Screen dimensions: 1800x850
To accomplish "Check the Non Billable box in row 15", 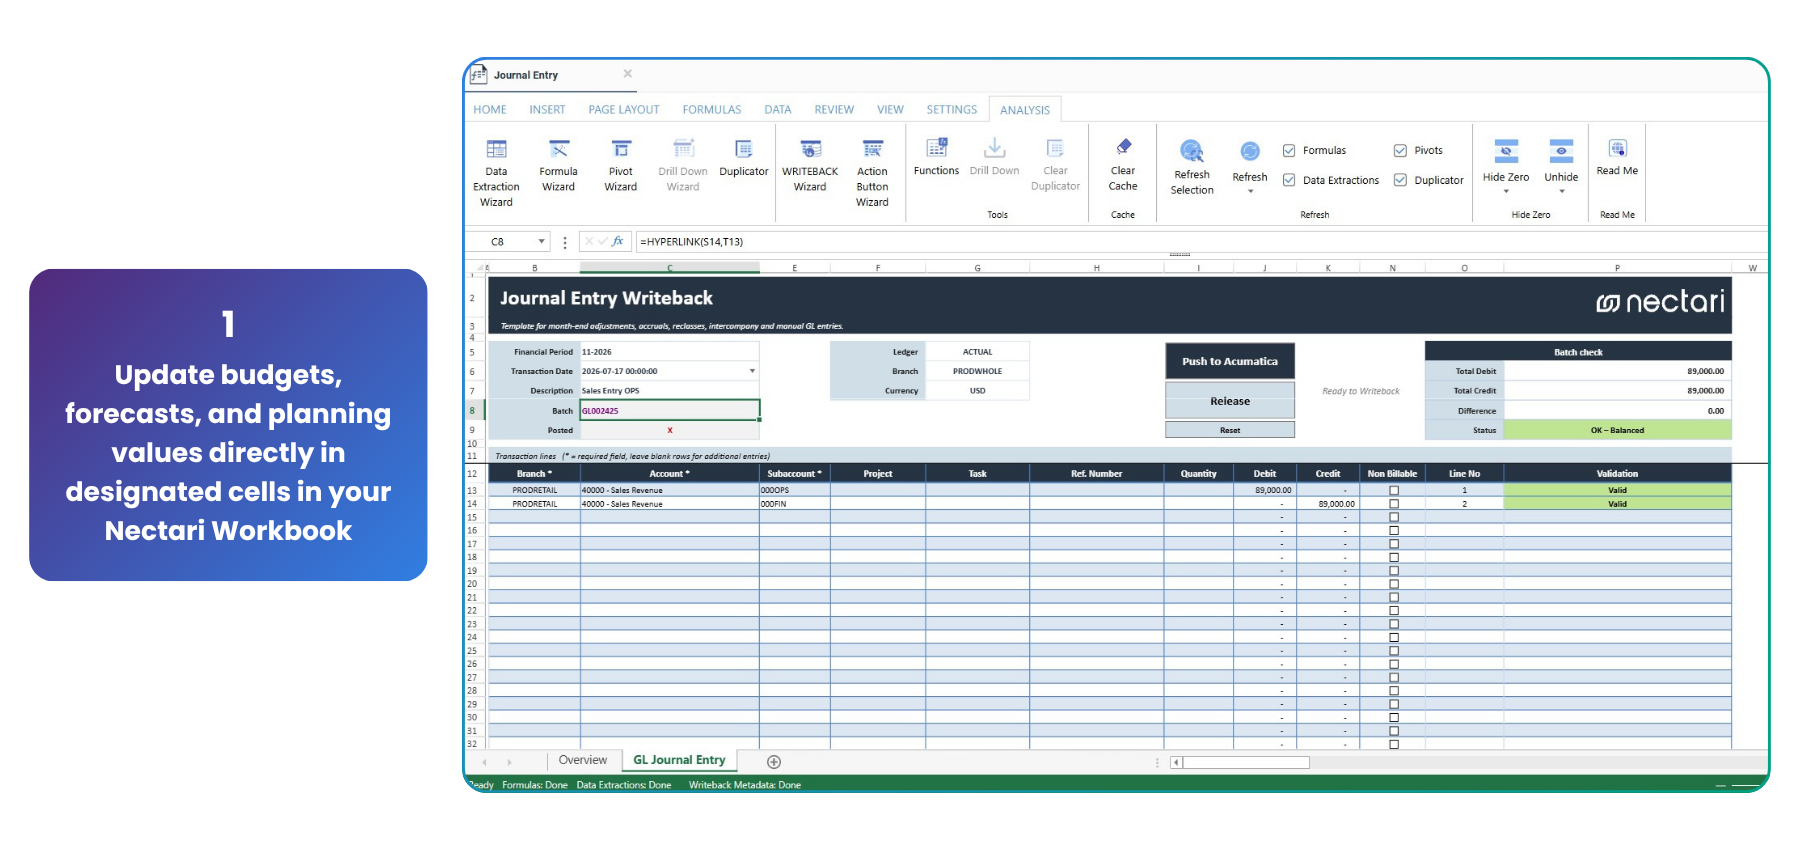I will (x=1394, y=517).
